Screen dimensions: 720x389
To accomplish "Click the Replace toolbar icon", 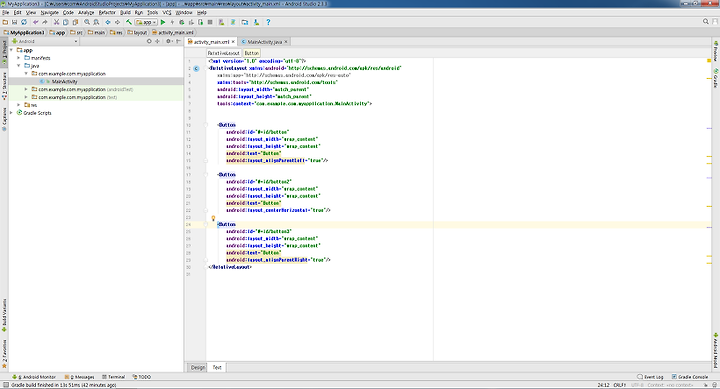I will pyautogui.click(x=96, y=22).
